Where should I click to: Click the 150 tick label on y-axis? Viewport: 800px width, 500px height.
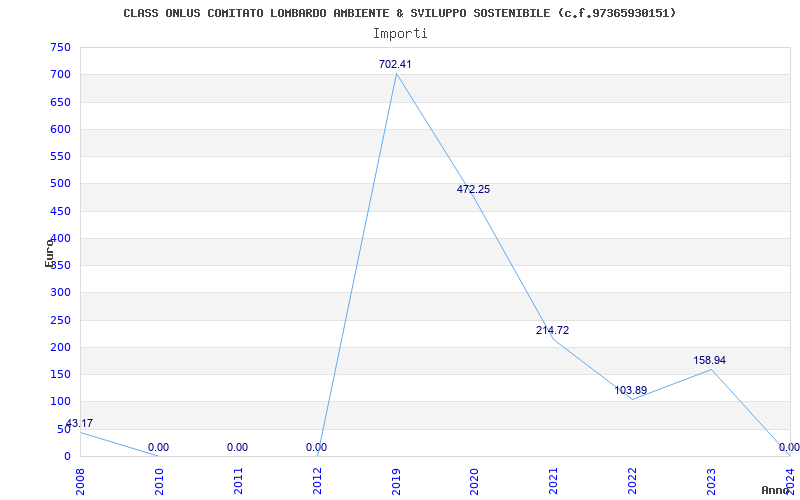pos(60,374)
